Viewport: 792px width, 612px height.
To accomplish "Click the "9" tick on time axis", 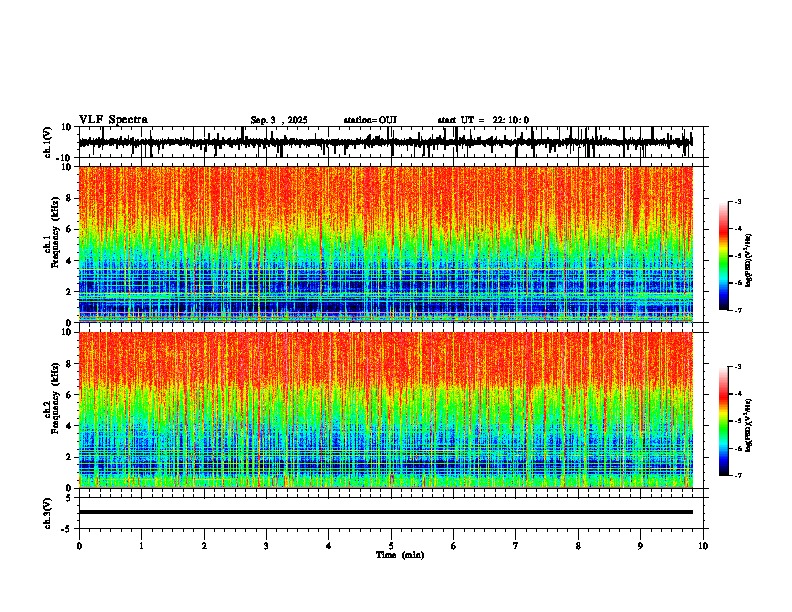I will (640, 546).
